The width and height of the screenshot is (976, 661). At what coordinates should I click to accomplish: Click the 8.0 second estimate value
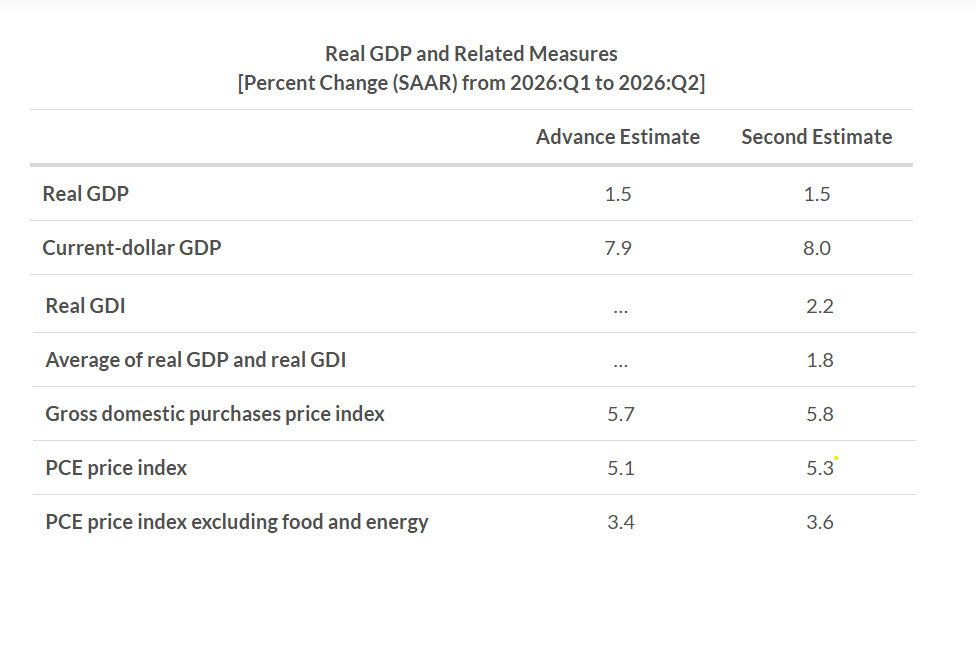click(x=817, y=248)
